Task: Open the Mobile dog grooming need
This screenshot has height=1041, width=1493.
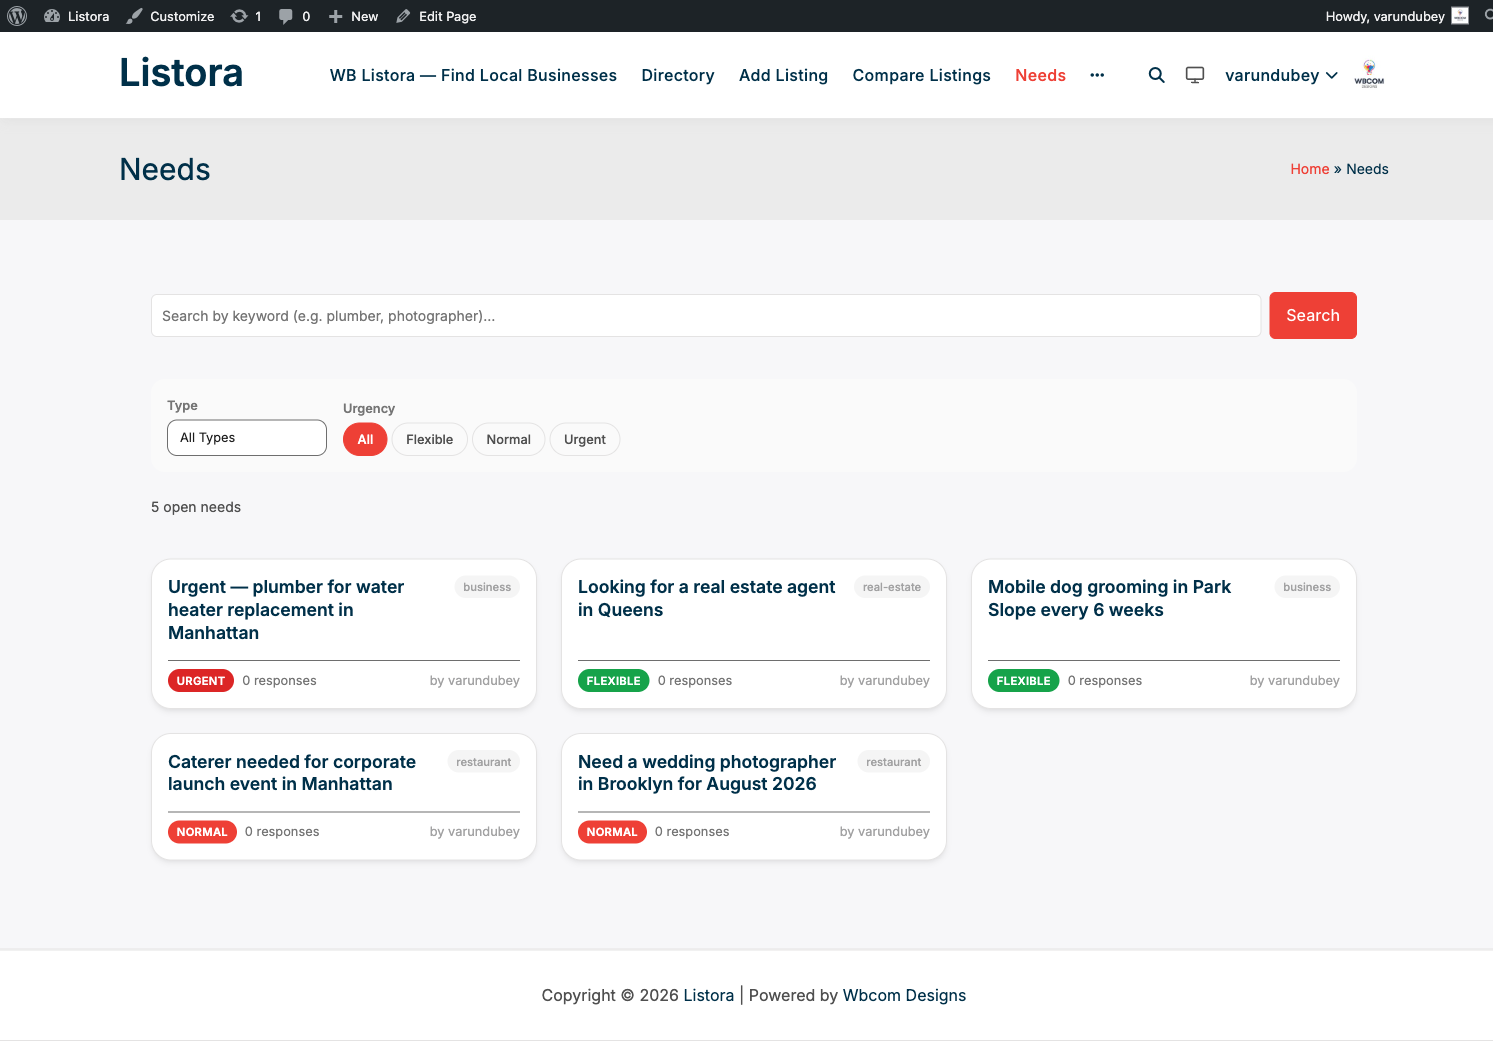Action: (x=1109, y=598)
